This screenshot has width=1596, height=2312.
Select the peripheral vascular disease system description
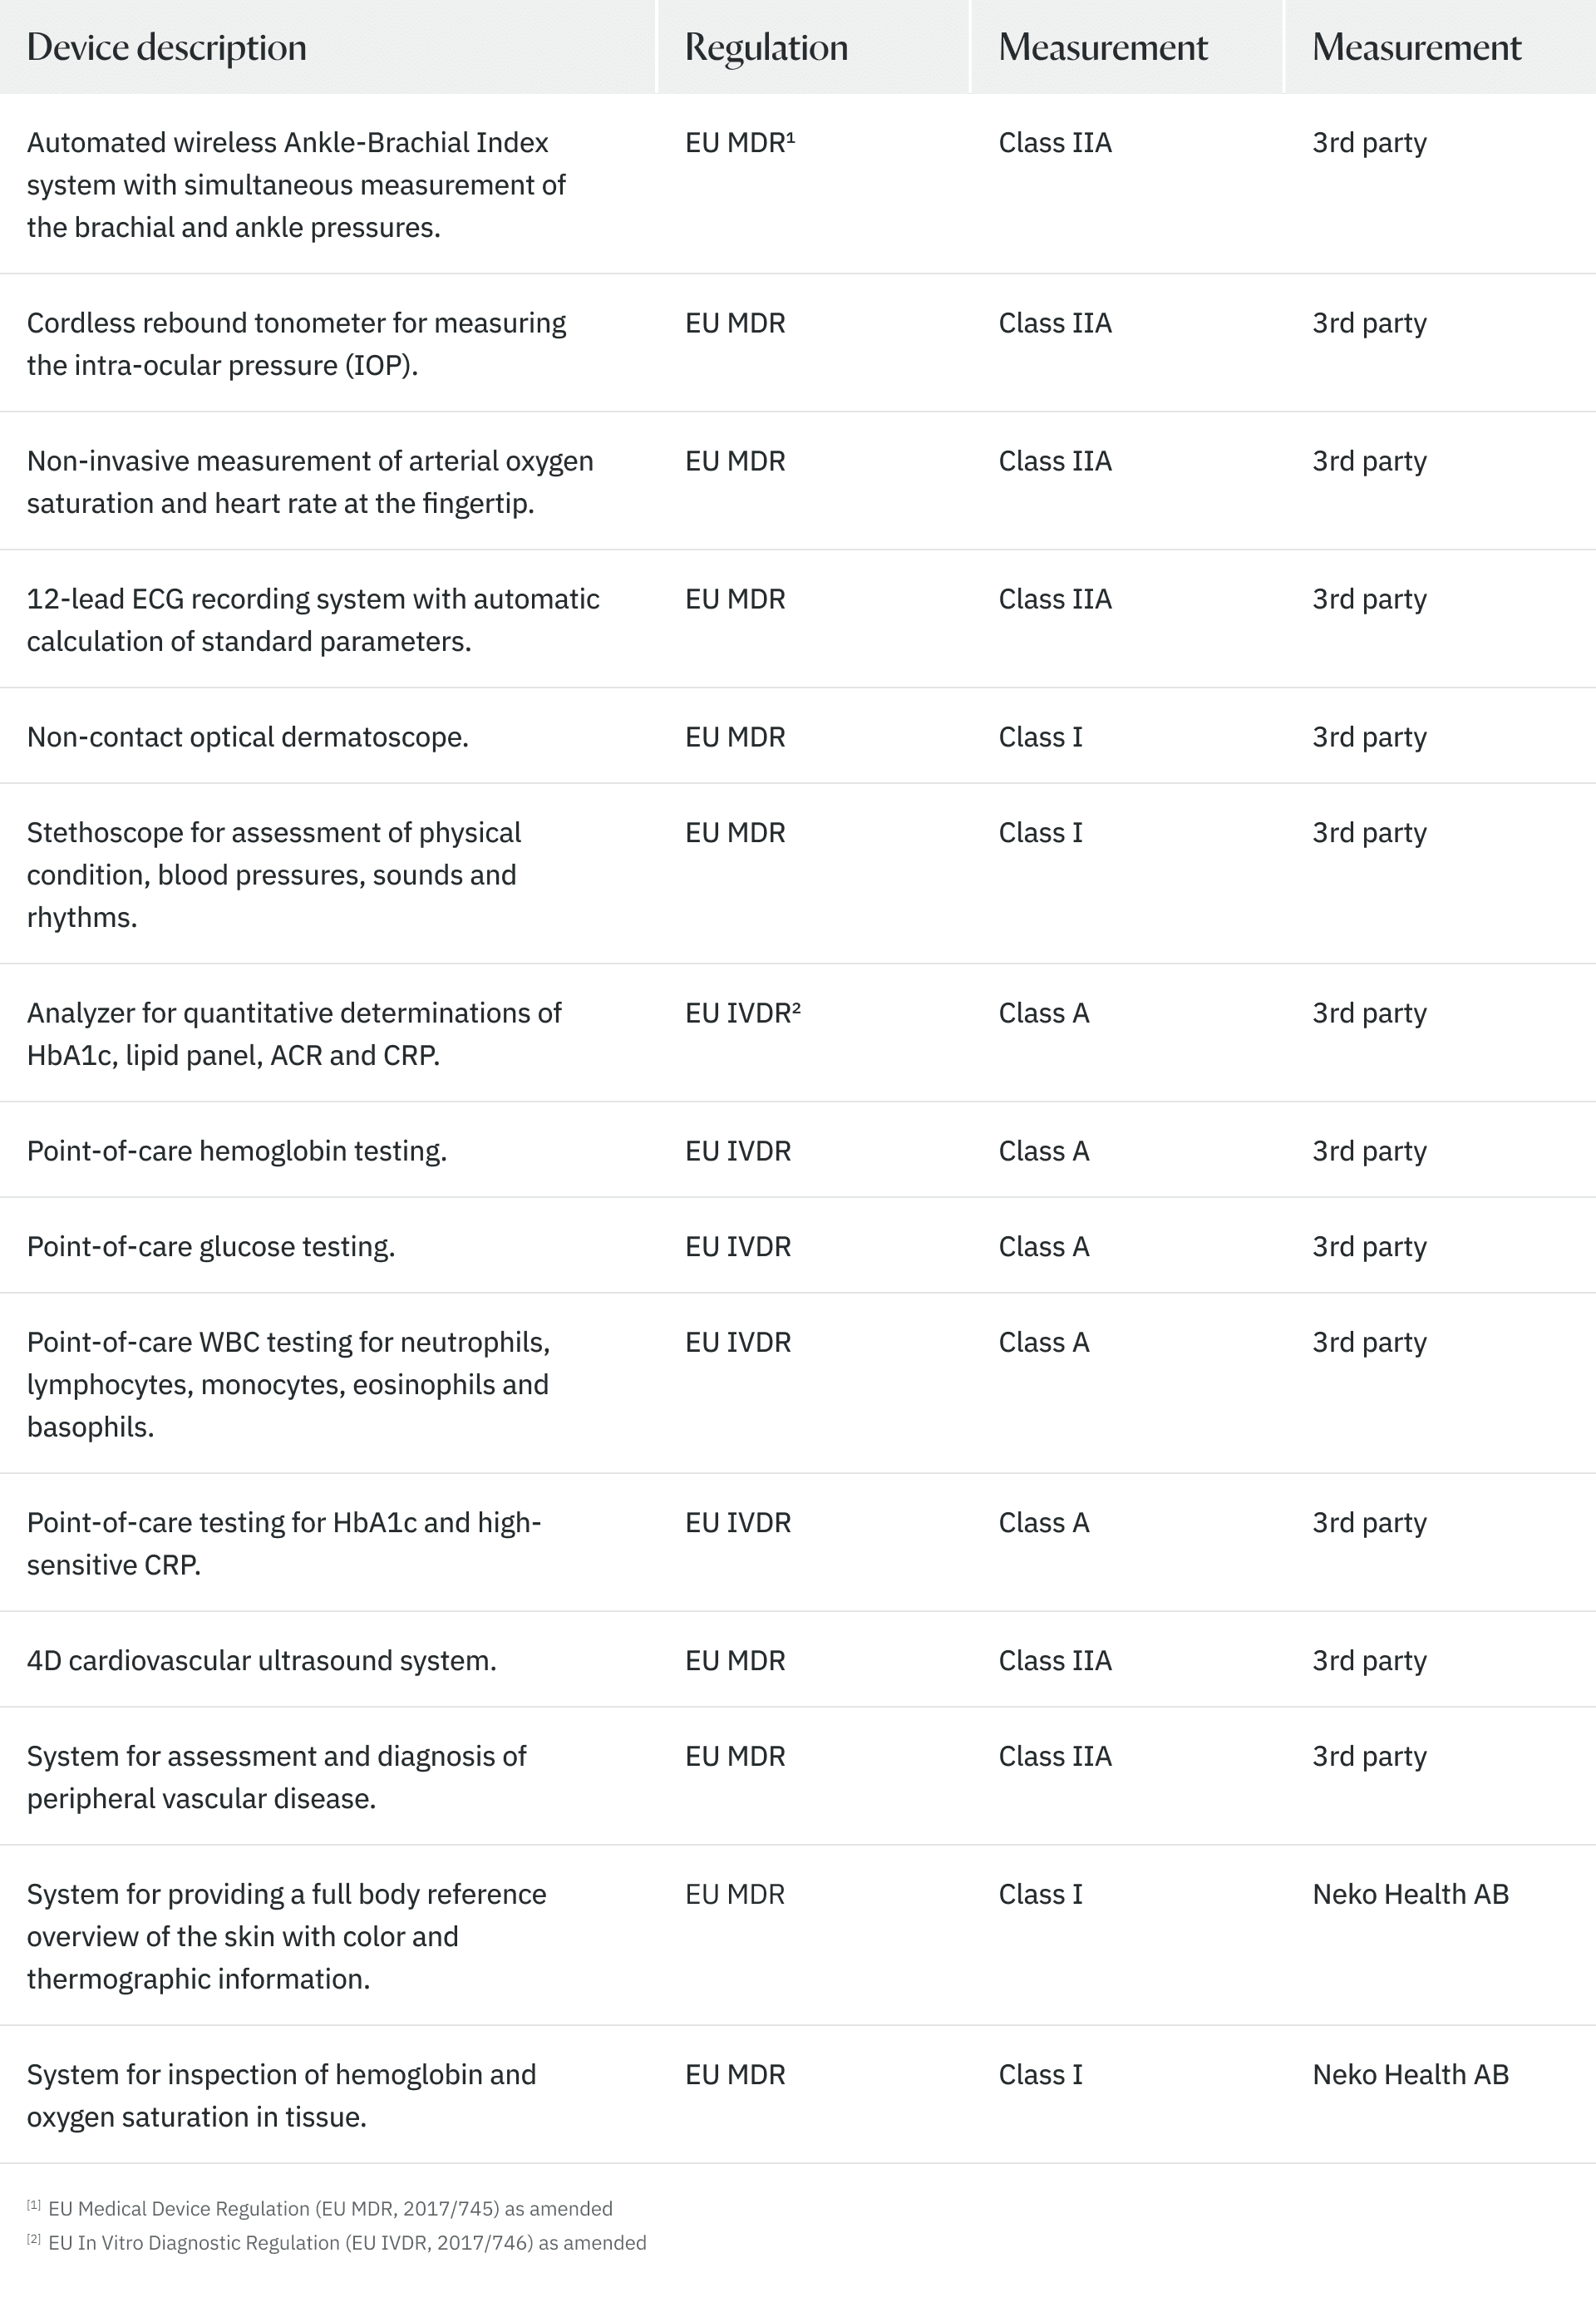(x=276, y=1778)
